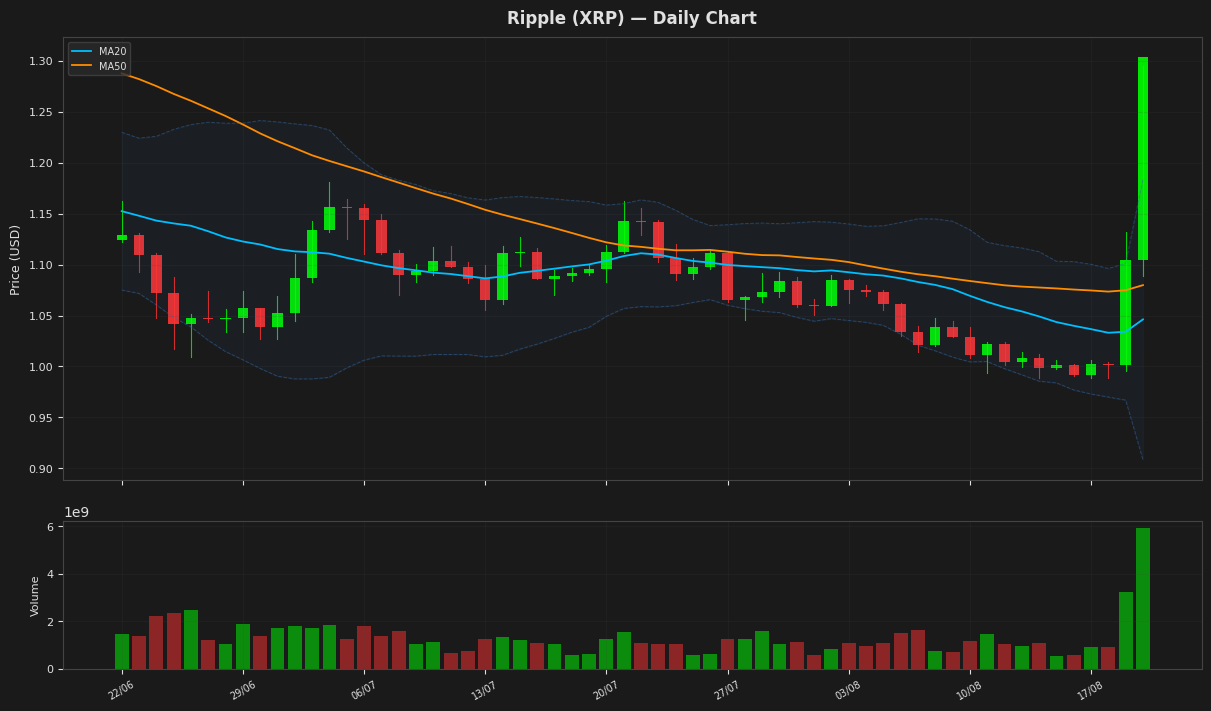Click the 22/06 date label
Screen dimensions: 1211x711
(121, 690)
